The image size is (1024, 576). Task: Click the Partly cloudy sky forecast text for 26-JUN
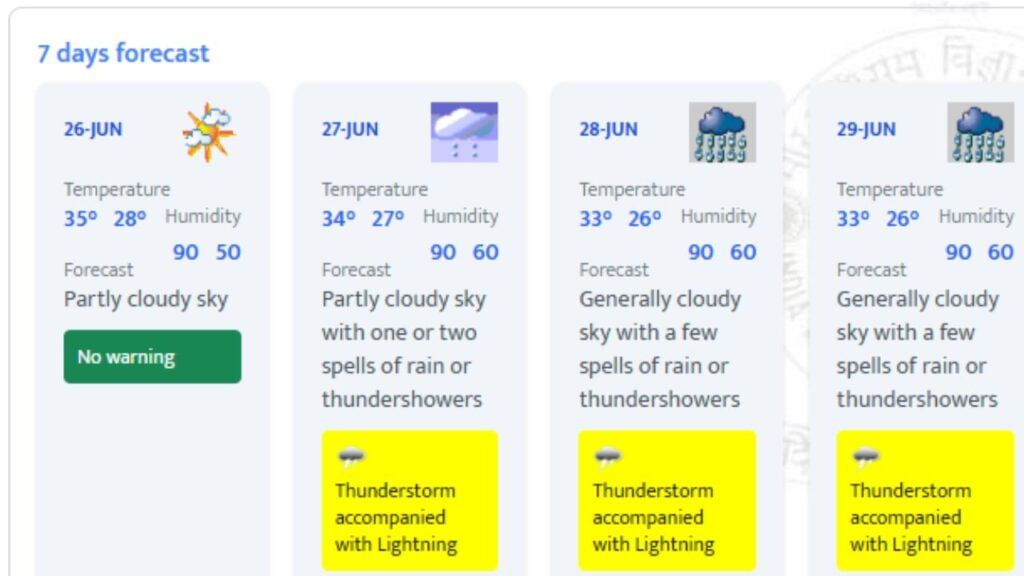coord(146,300)
